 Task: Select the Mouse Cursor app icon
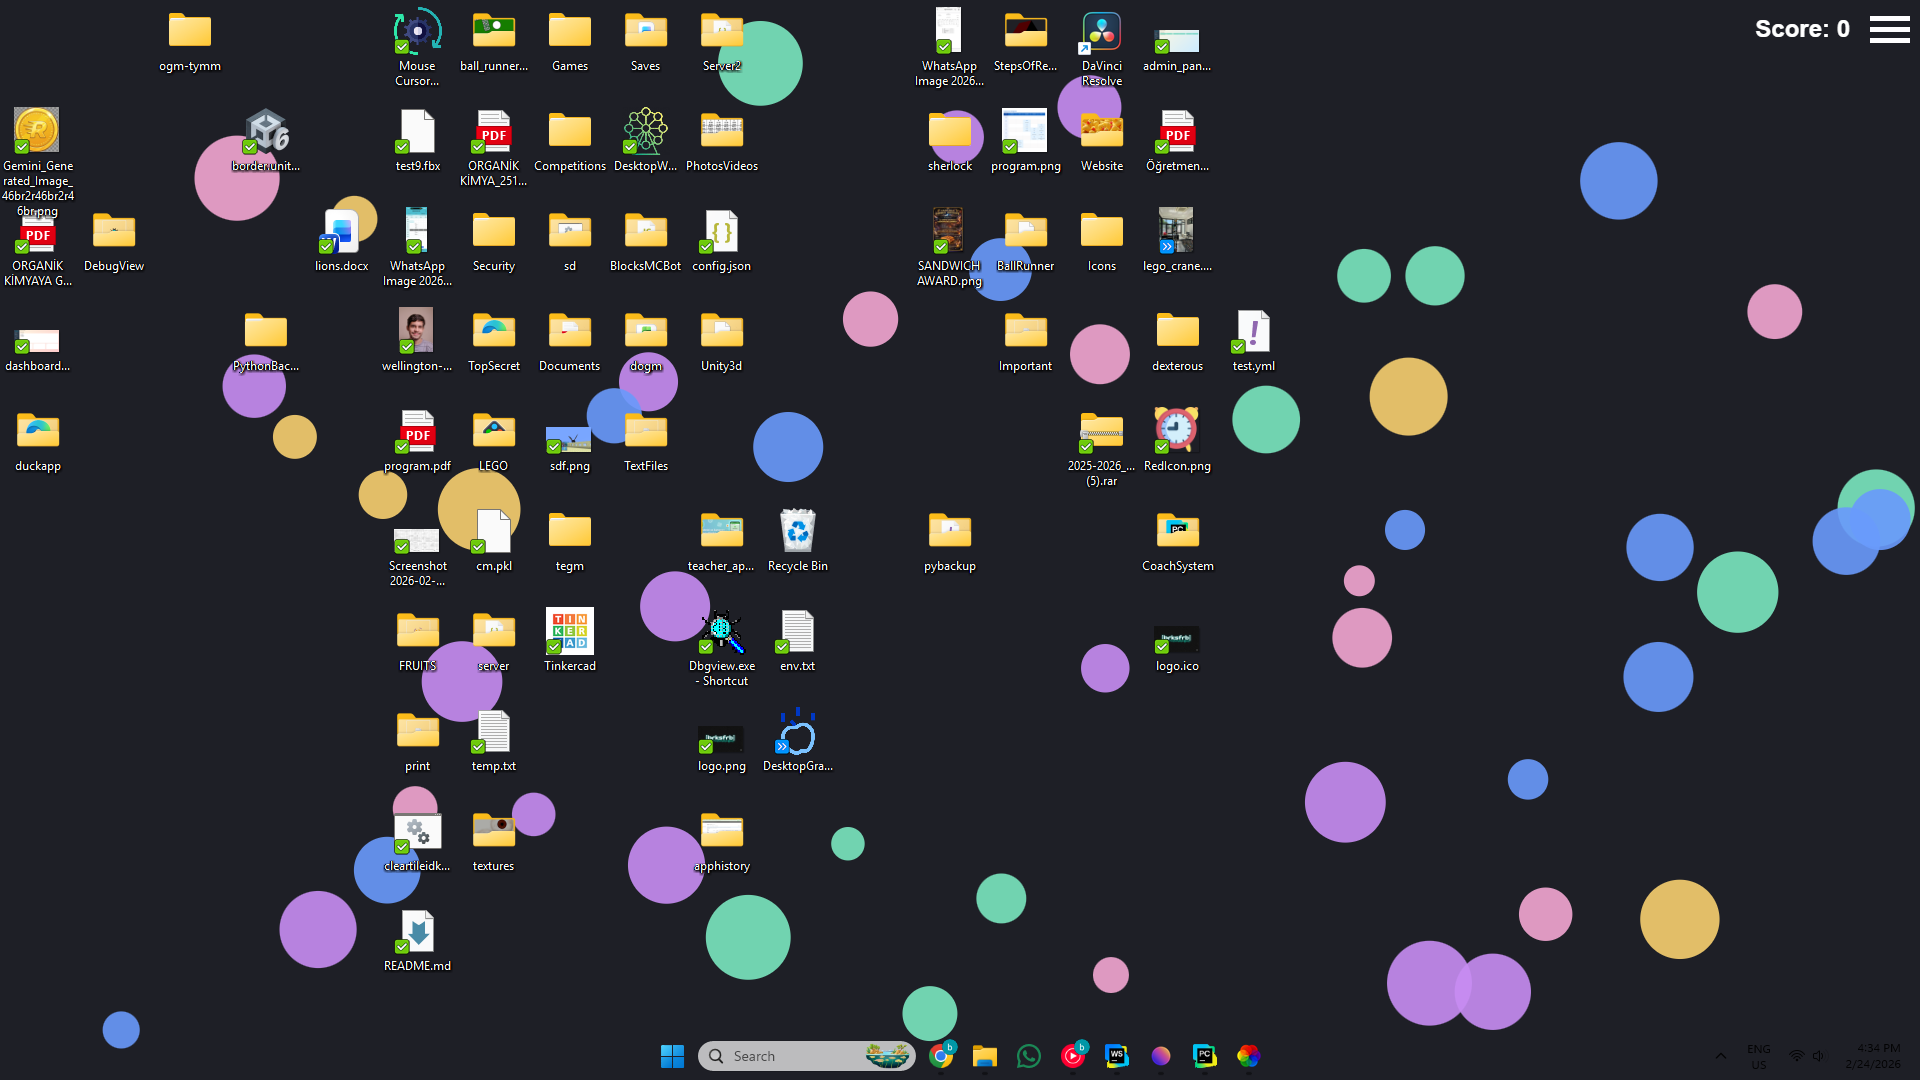tap(417, 31)
